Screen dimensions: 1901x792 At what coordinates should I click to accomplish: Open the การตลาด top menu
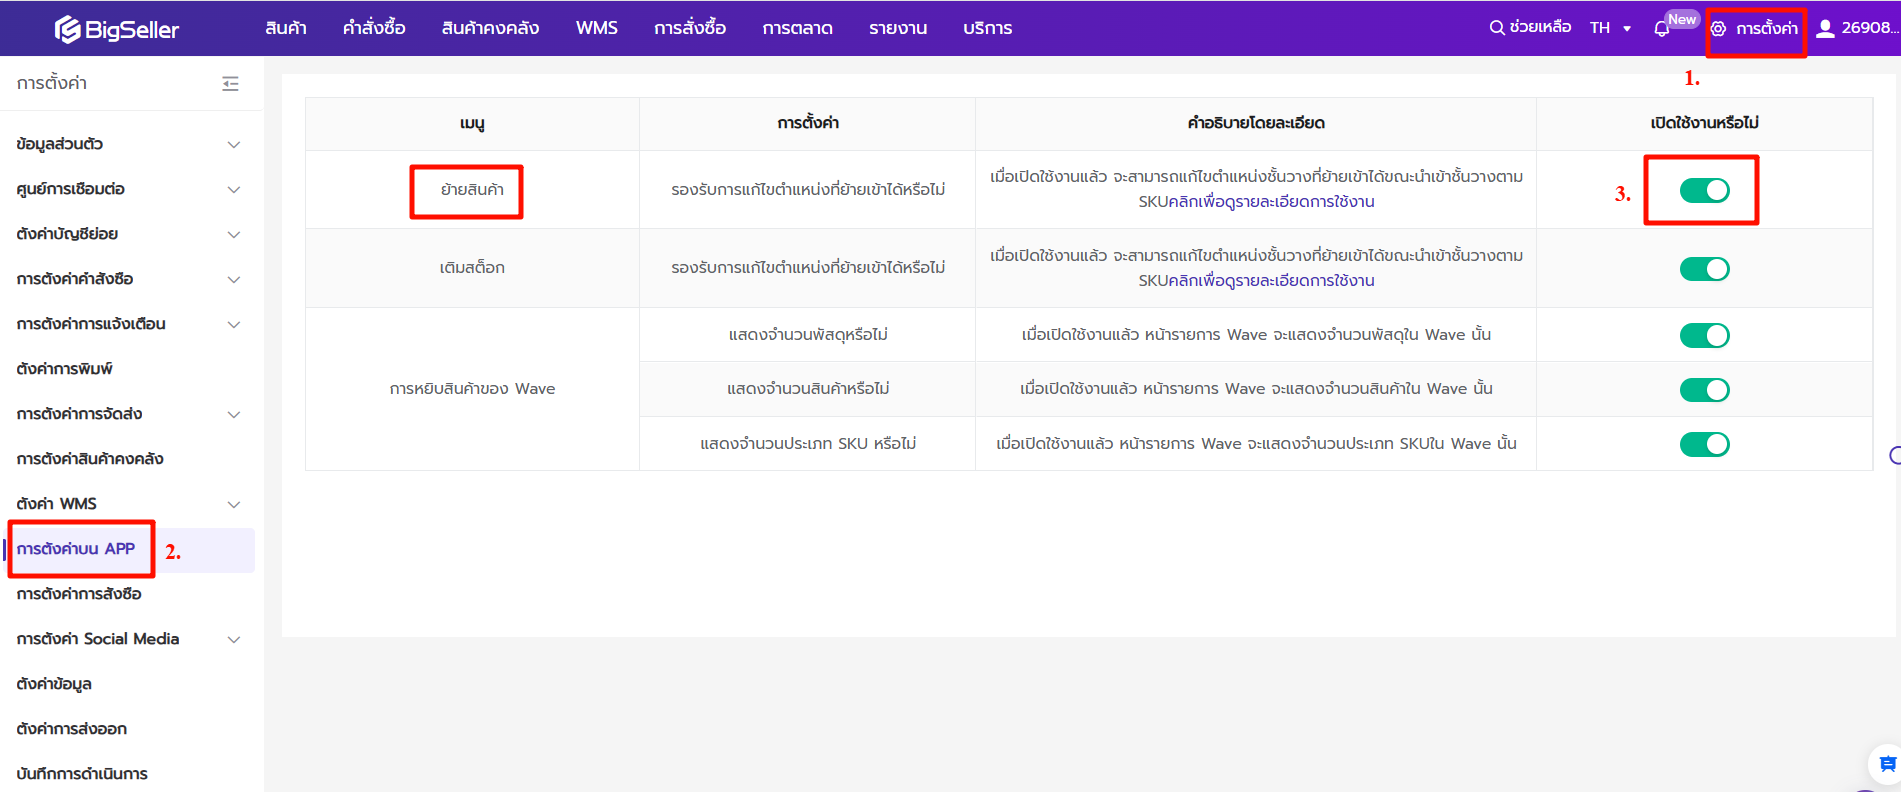click(x=797, y=28)
